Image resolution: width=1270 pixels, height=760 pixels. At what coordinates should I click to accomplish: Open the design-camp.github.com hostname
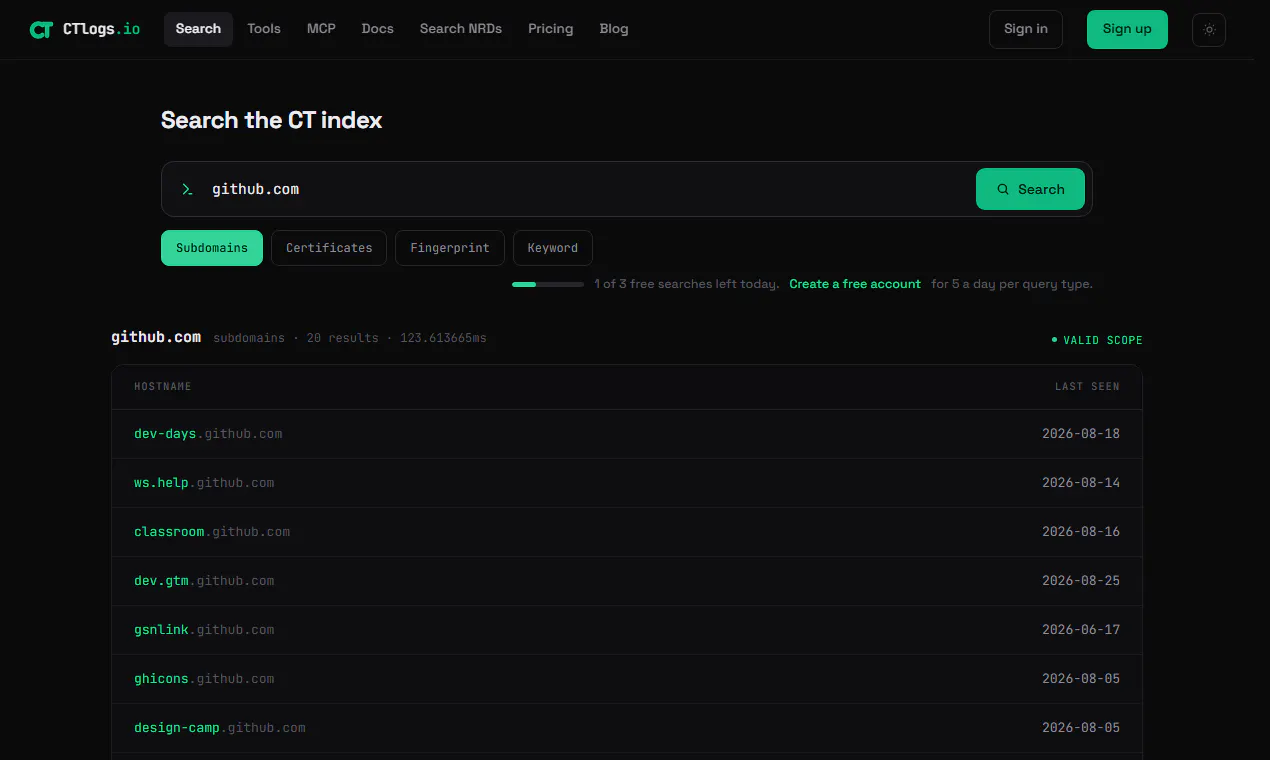coord(220,728)
